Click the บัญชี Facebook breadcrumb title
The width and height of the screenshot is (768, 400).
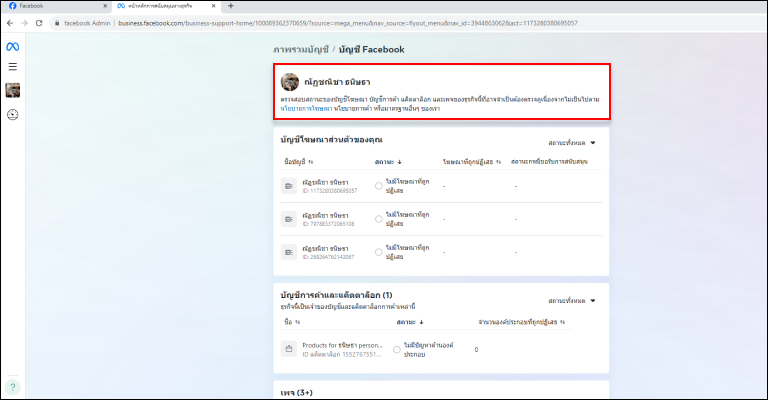pos(372,49)
